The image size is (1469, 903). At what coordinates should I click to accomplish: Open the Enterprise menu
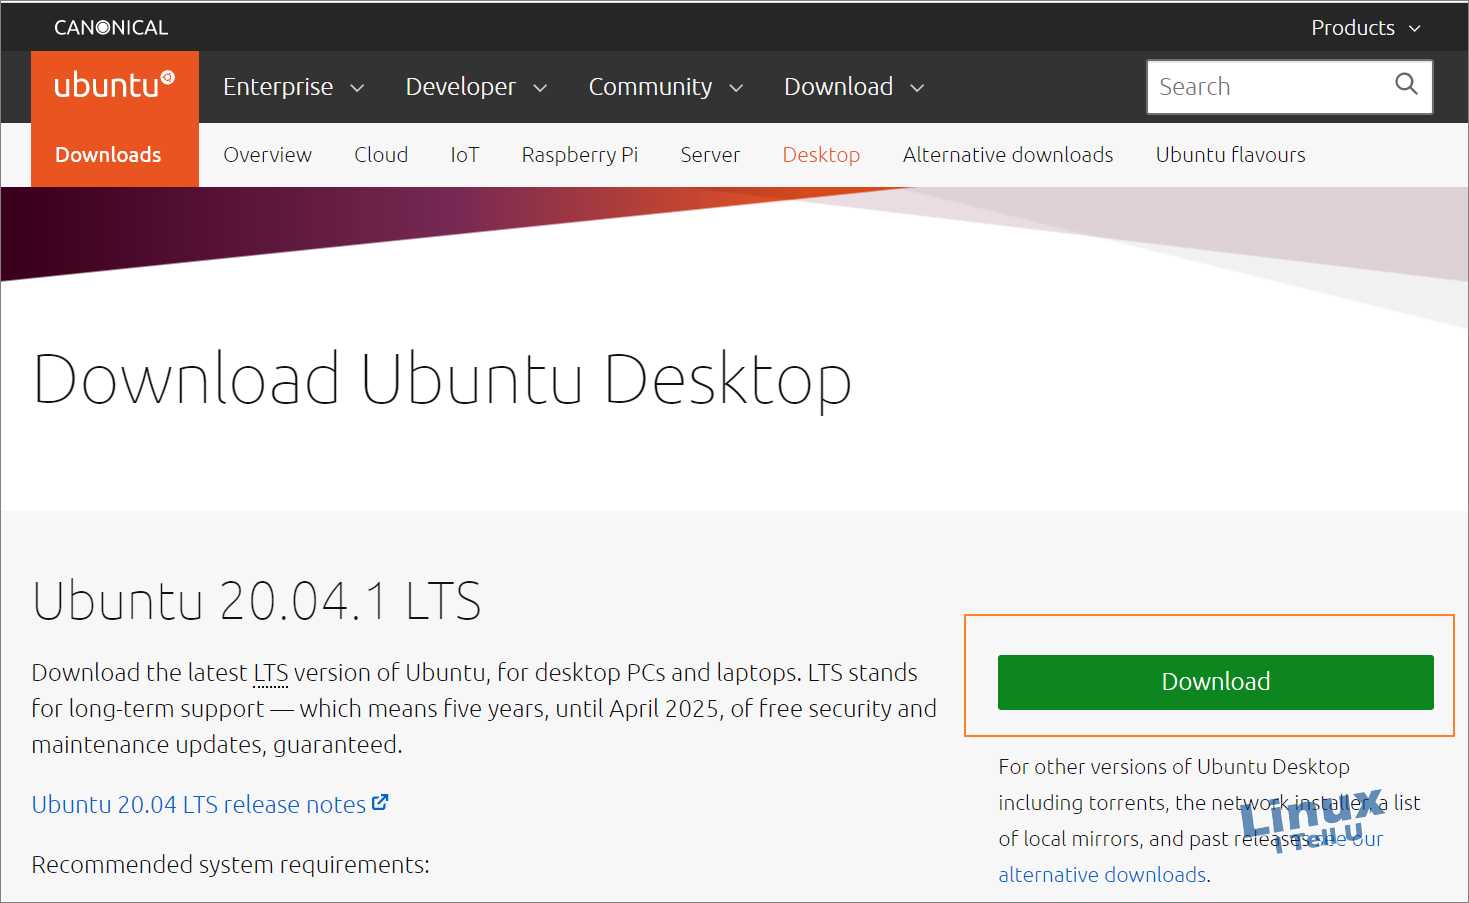[294, 87]
